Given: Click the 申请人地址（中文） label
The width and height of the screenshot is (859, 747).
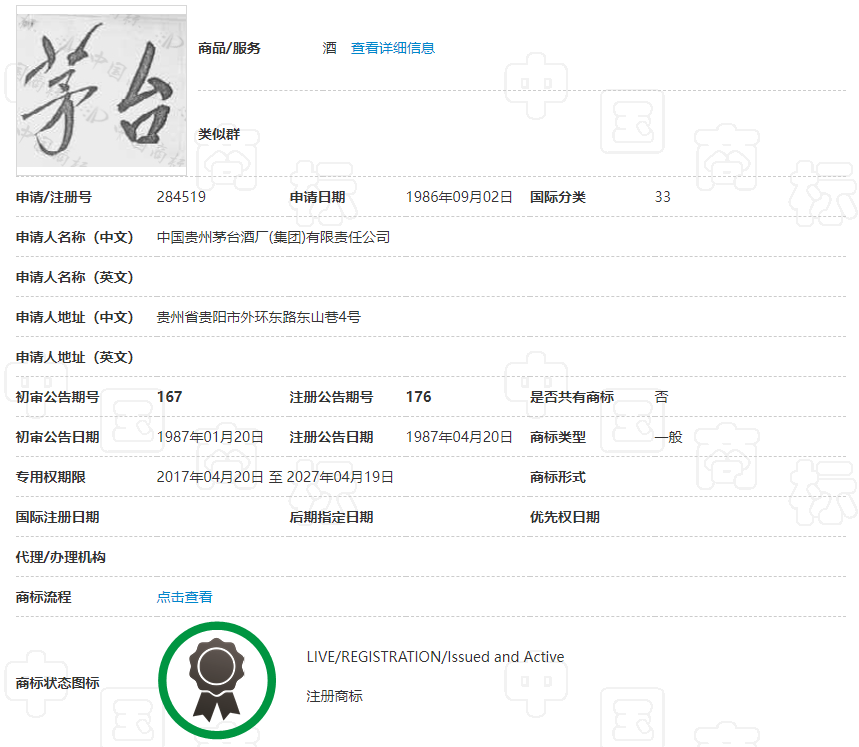Looking at the screenshot, I should [75, 317].
